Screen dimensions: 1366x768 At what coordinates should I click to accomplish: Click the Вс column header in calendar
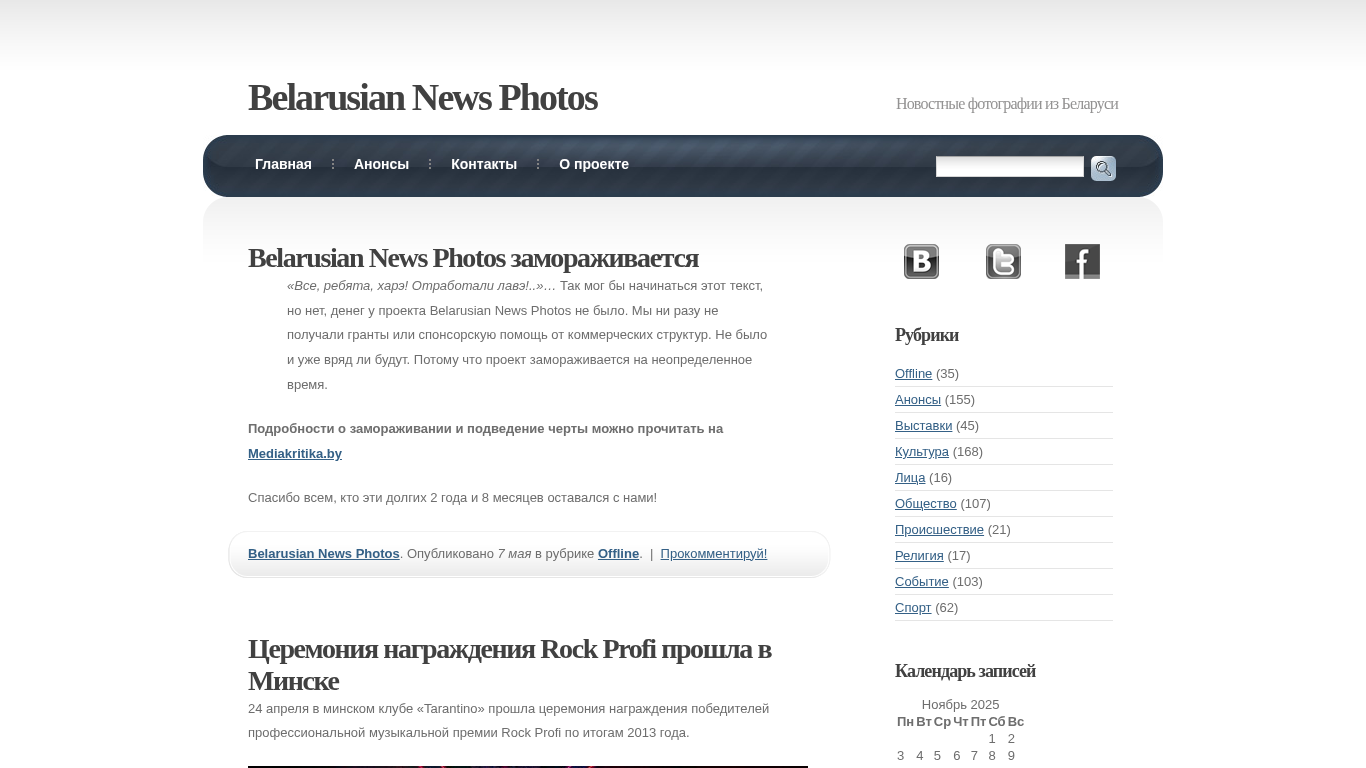click(x=1015, y=721)
